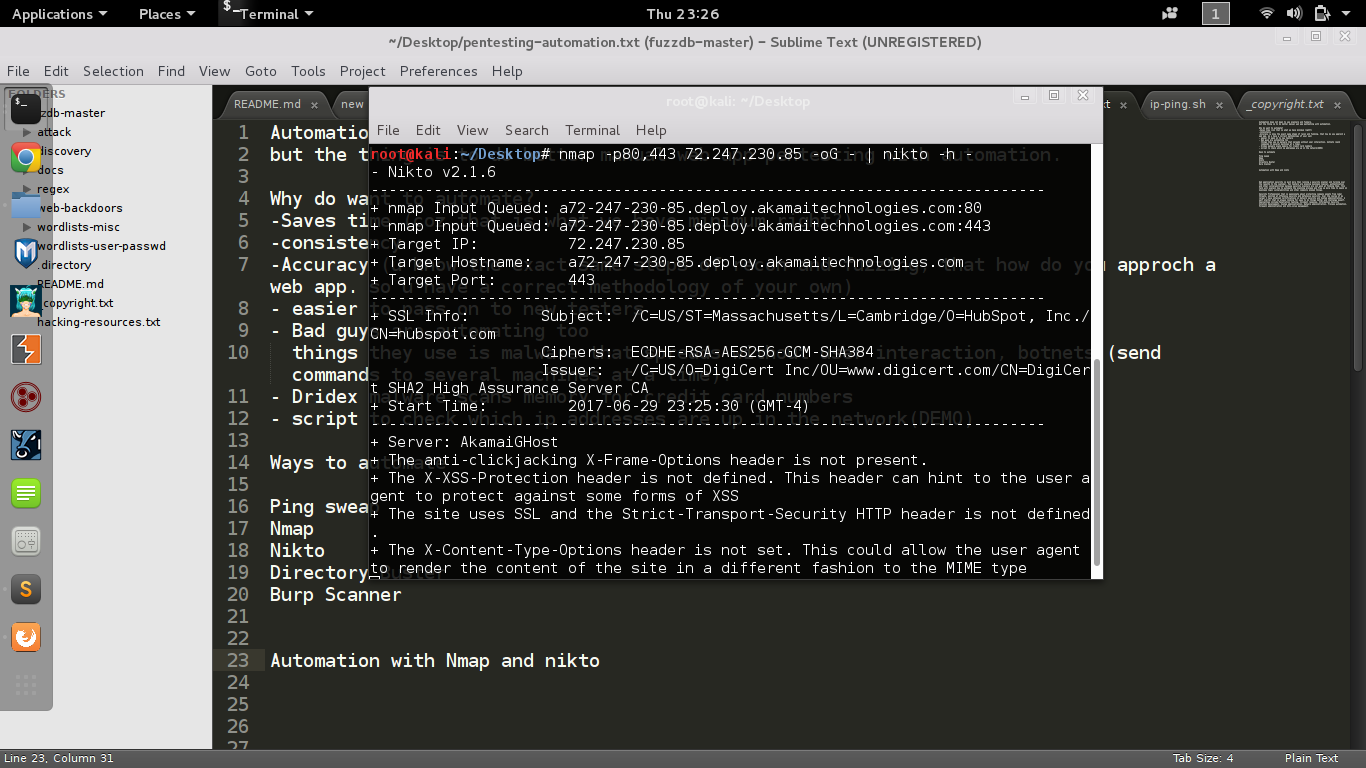Open hacking-resources.txt in sidebar
1366x768 pixels.
pyautogui.click(x=98, y=322)
